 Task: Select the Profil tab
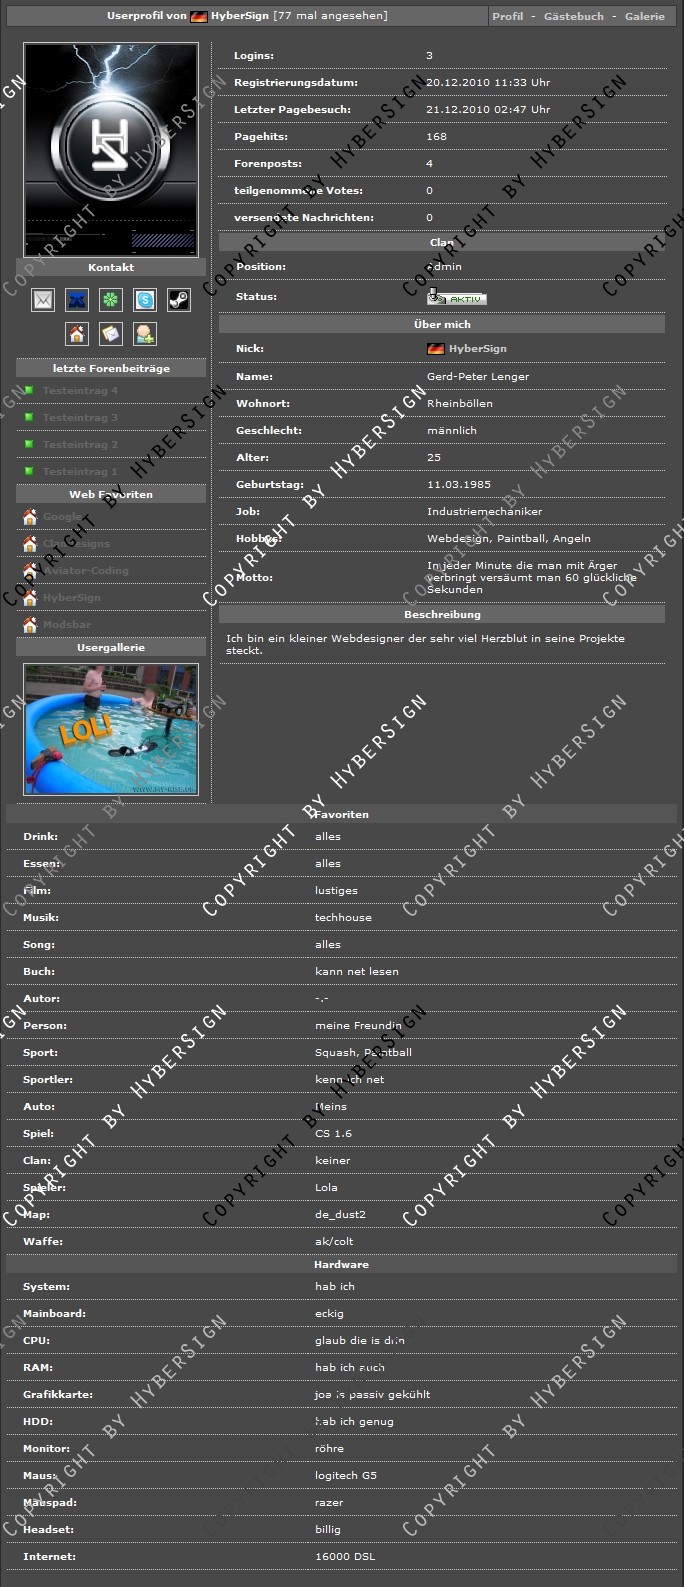507,16
